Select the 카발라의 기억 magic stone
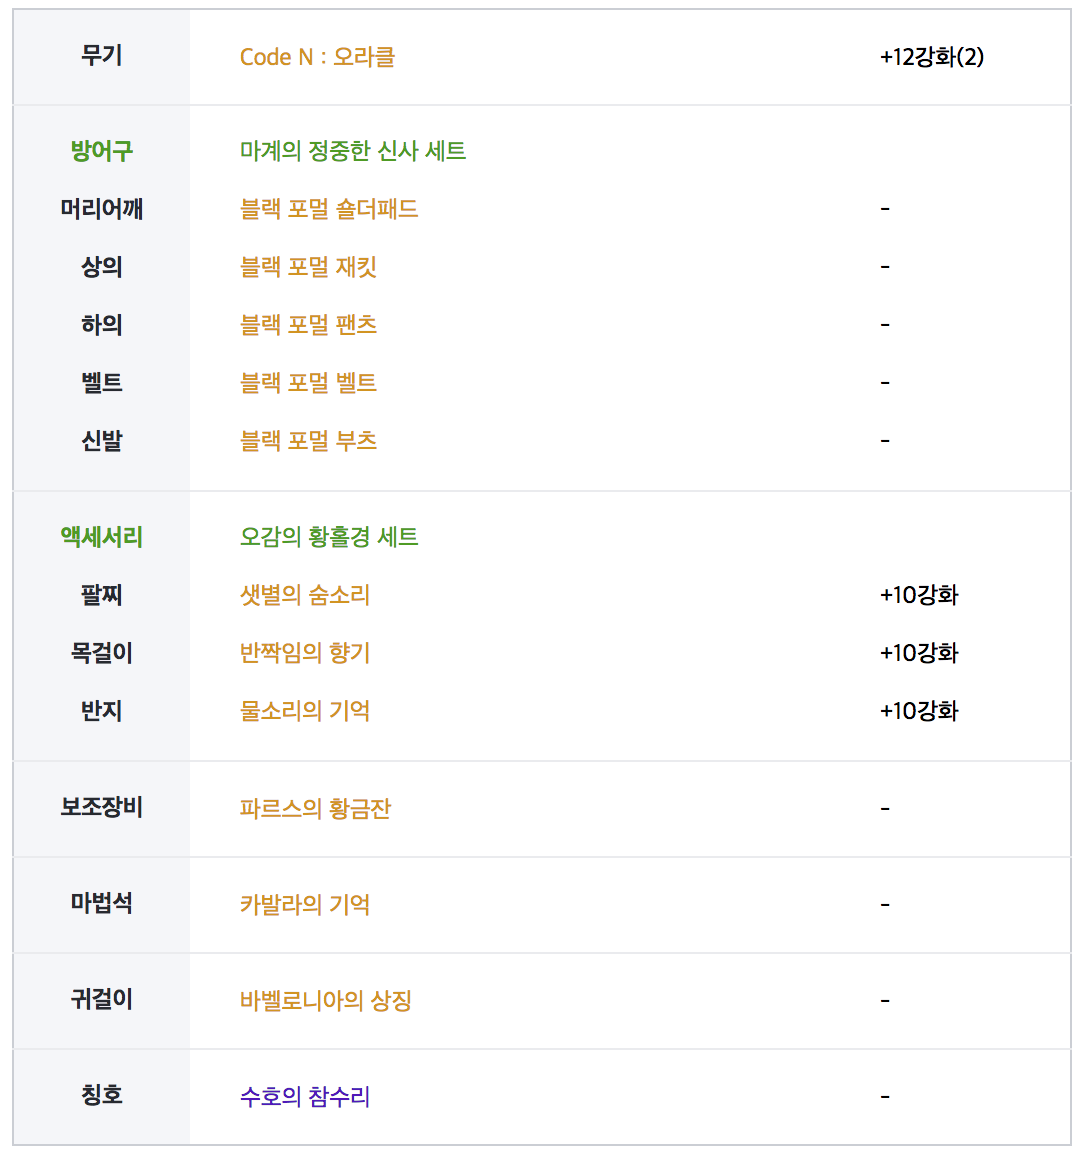The width and height of the screenshot is (1084, 1160). tap(305, 905)
